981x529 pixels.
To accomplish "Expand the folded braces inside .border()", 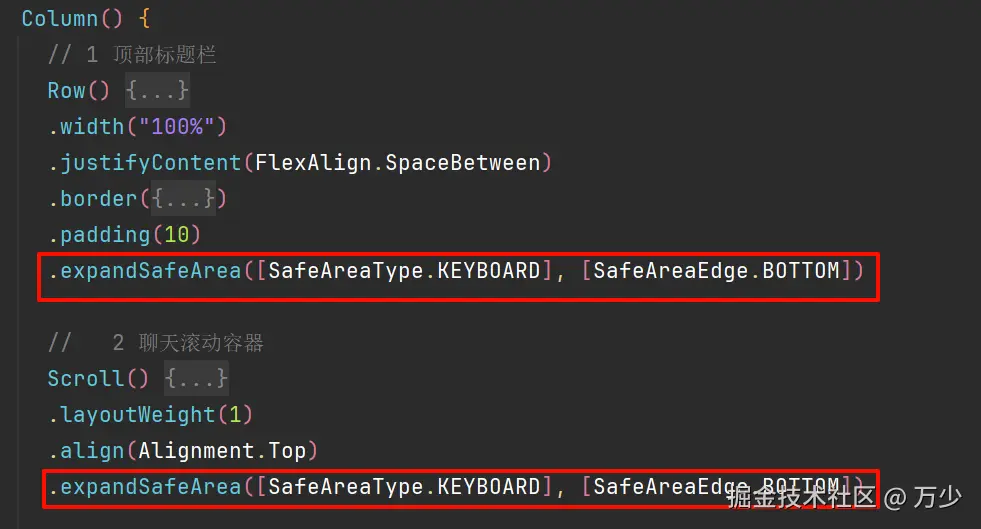I will [183, 198].
